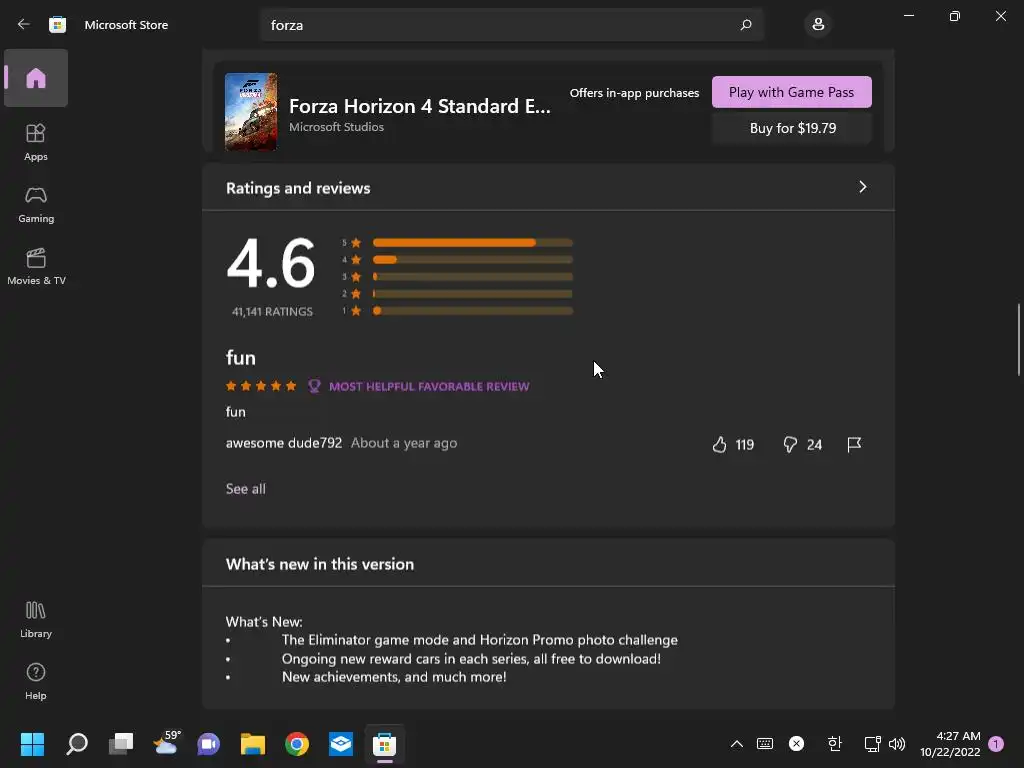1024x768 pixels.
Task: Click the vertical scrollbar thumb
Action: (1019, 340)
